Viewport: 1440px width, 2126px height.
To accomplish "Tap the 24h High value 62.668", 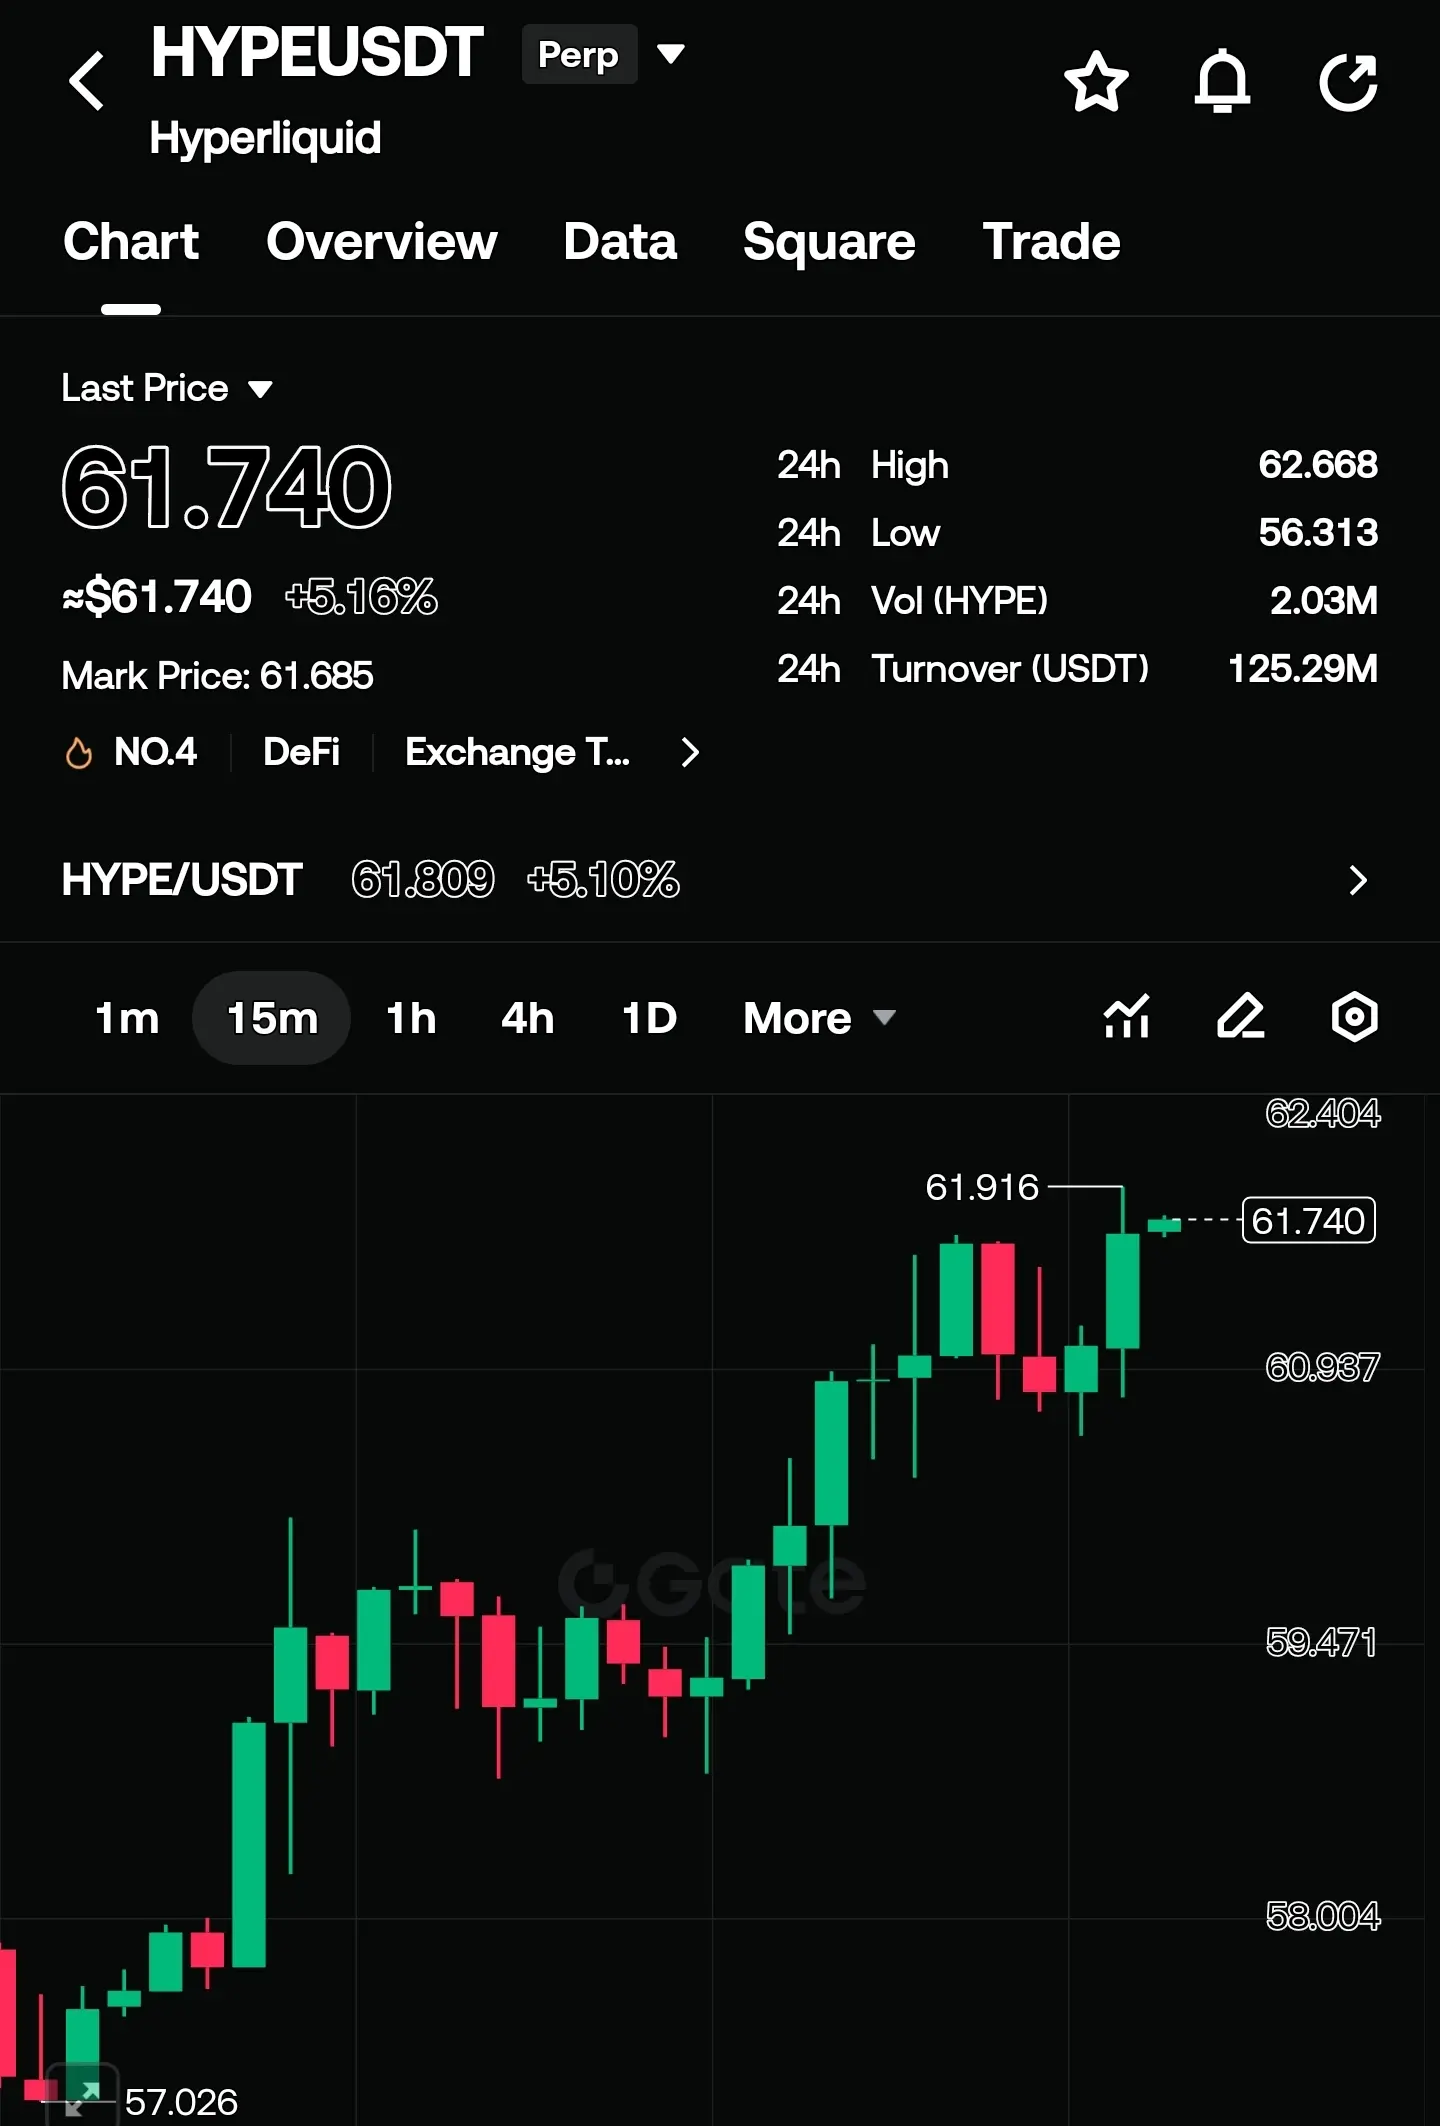I will [x=1318, y=465].
